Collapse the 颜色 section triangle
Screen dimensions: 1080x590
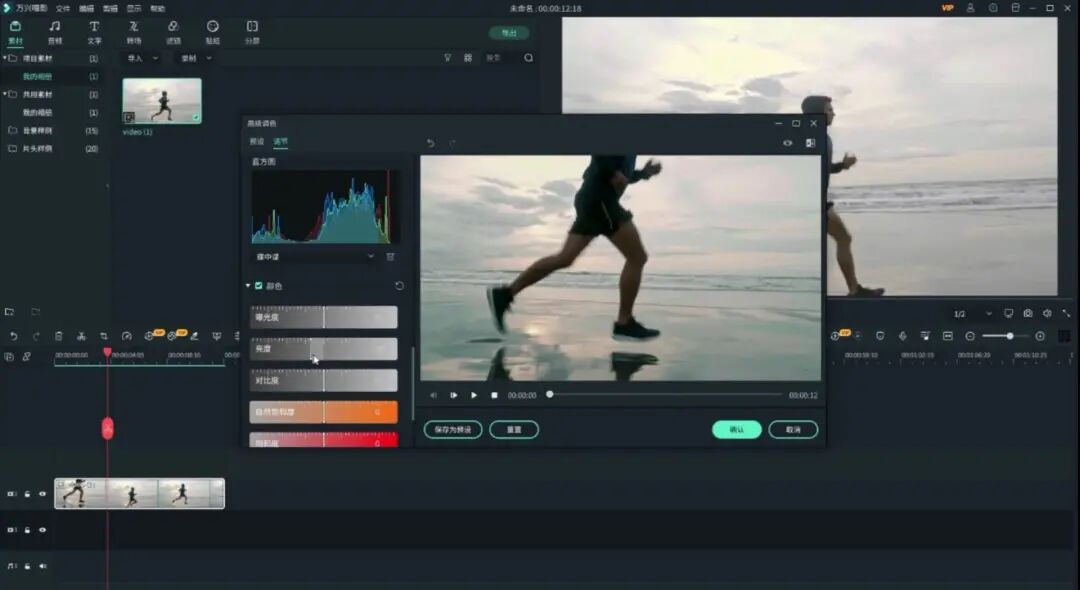coord(248,285)
